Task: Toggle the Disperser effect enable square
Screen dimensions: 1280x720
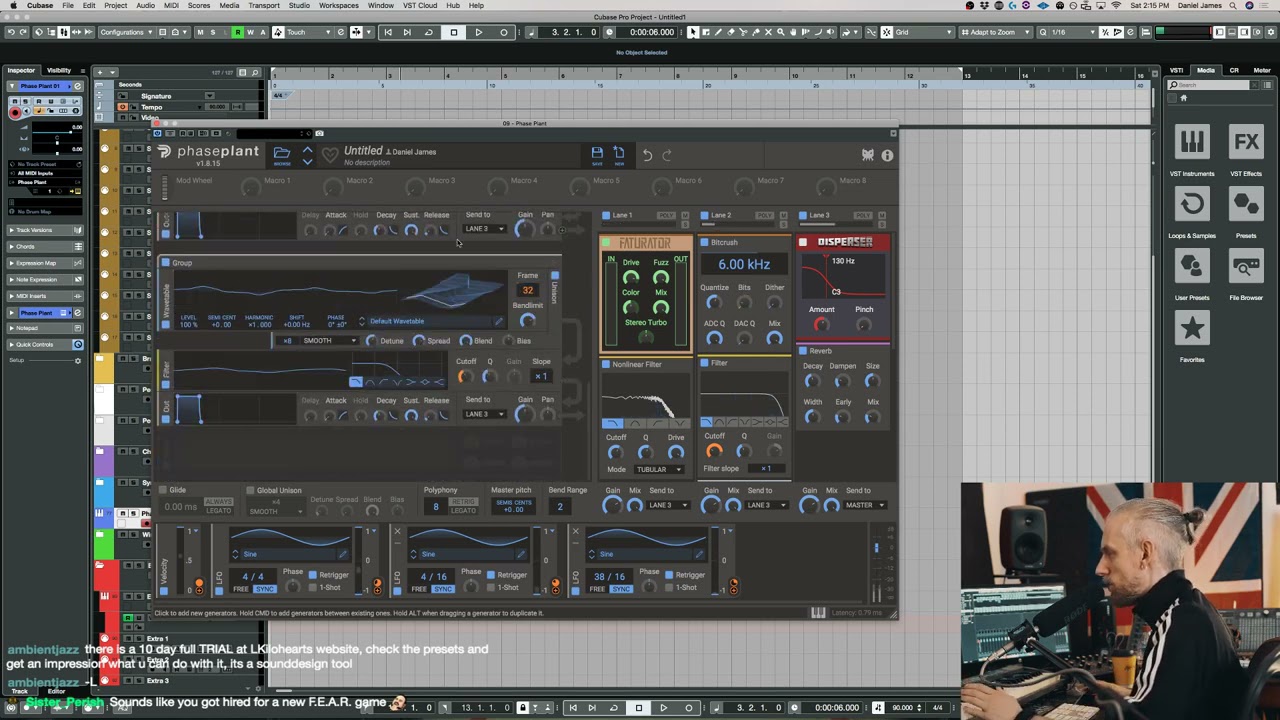Action: tap(803, 242)
